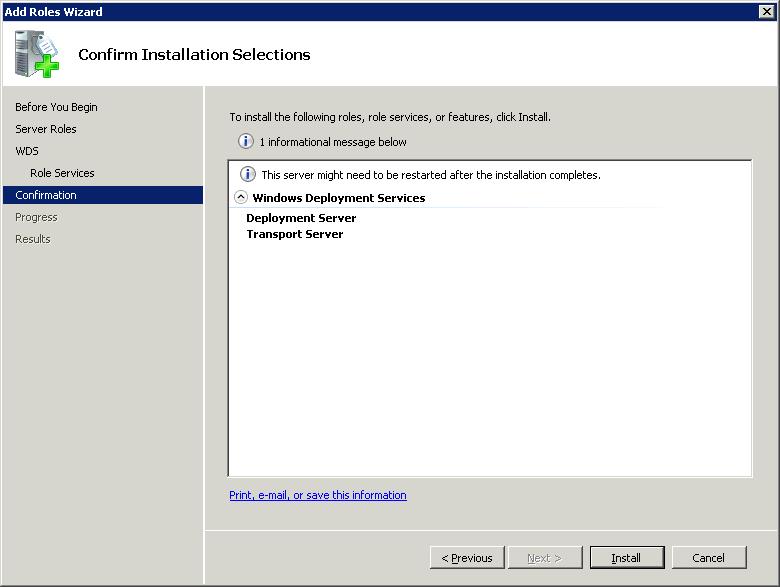The height and width of the screenshot is (587, 780).
Task: Click the greyed-out Progress step
Action: tap(36, 217)
